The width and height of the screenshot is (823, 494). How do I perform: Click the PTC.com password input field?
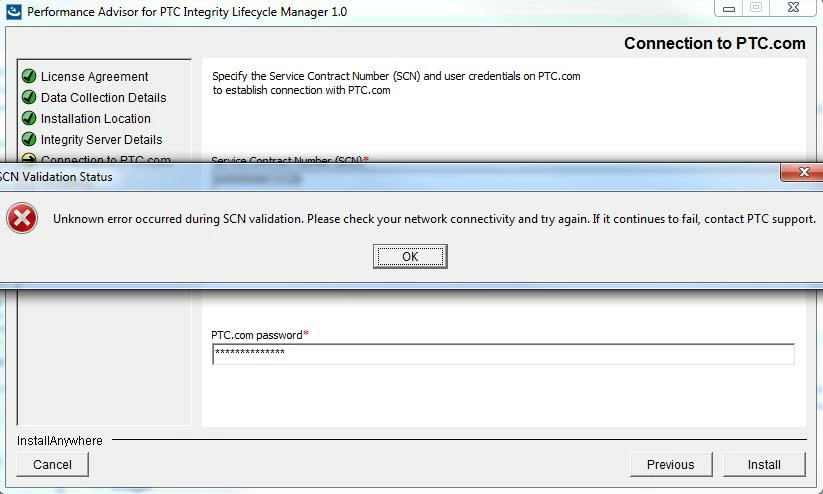pyautogui.click(x=503, y=354)
